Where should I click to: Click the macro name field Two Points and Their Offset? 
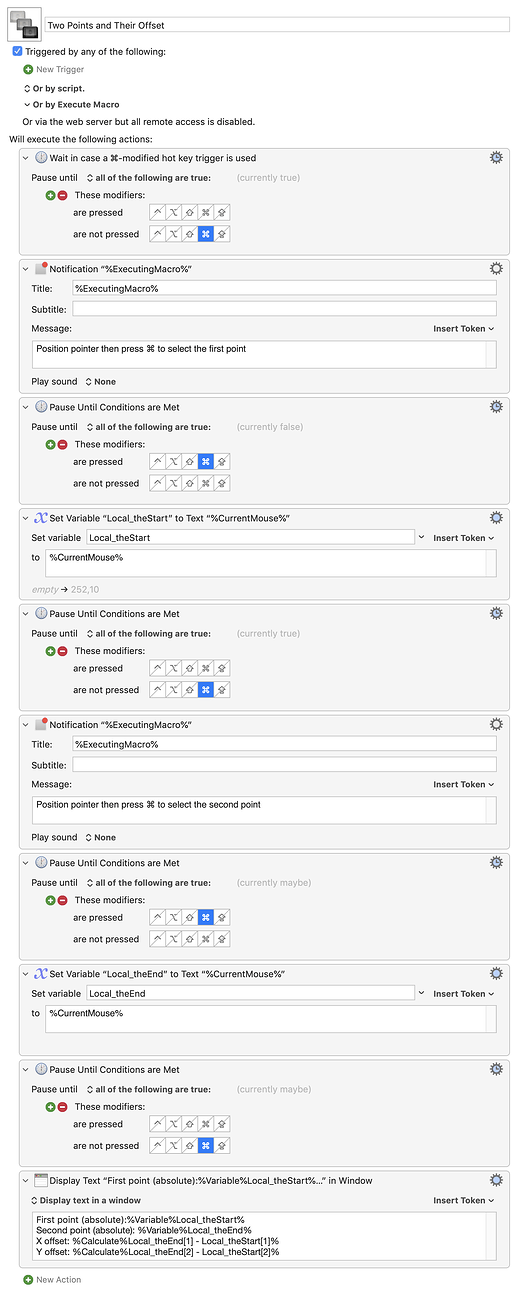[x=277, y=24]
